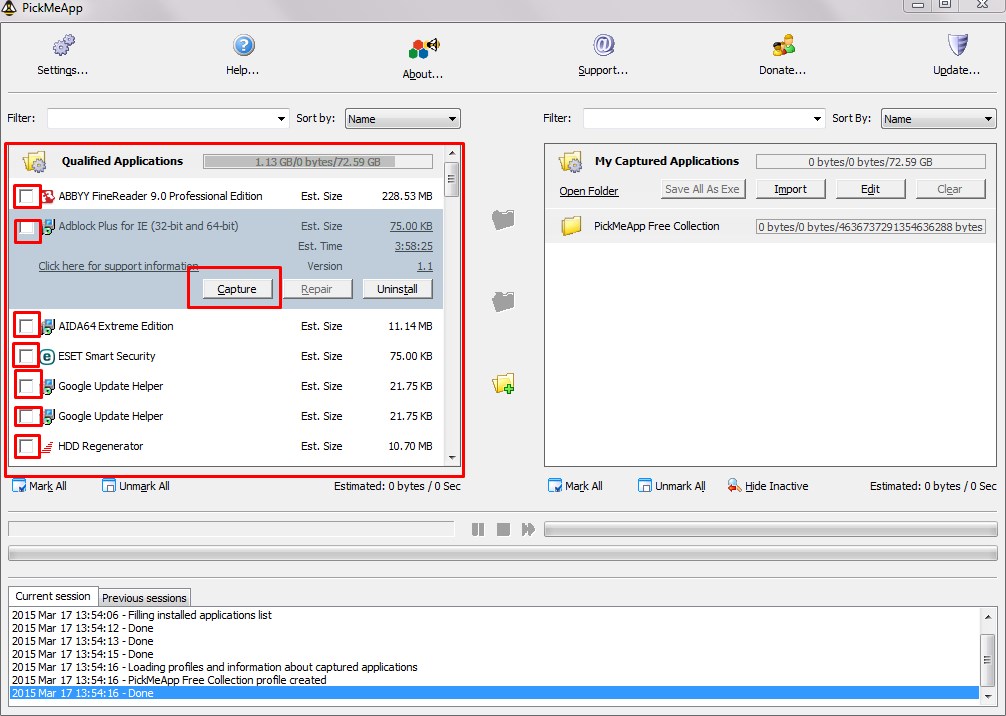Screen dimensions: 1006x716
Task: Click the Qualified Applications folder icon
Action: 34,162
